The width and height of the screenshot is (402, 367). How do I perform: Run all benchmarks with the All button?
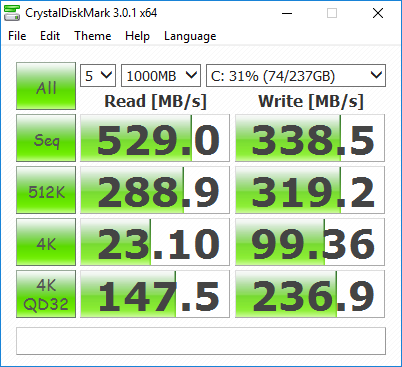(x=46, y=86)
